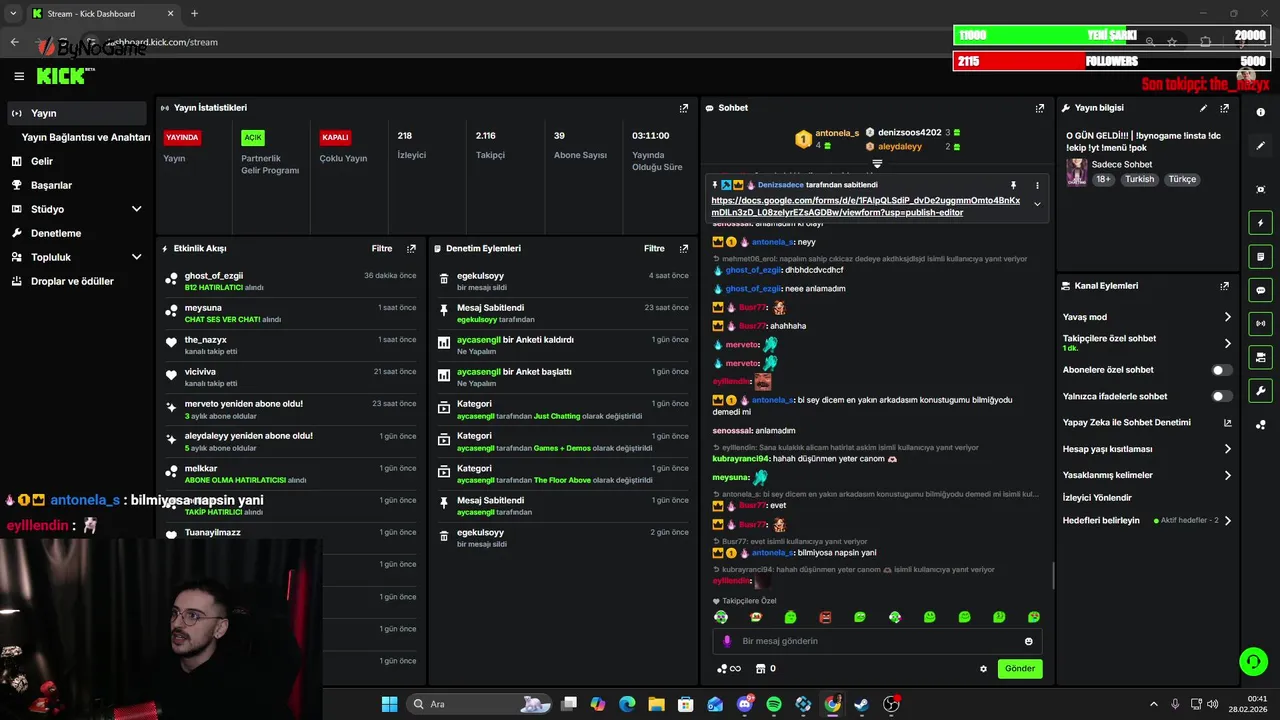Open Yapay Zeka ile Sohbet Denetimi
This screenshot has height=720, width=1280.
coord(1147,423)
